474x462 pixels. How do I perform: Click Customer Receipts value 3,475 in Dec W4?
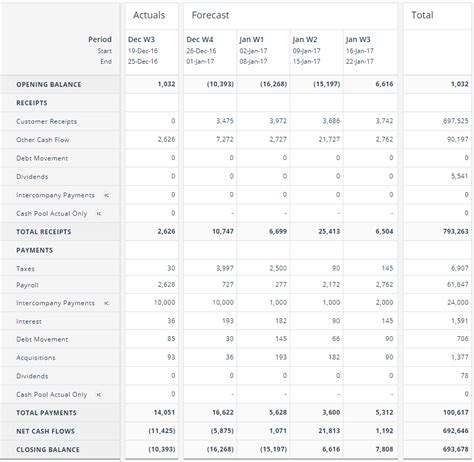coord(225,121)
